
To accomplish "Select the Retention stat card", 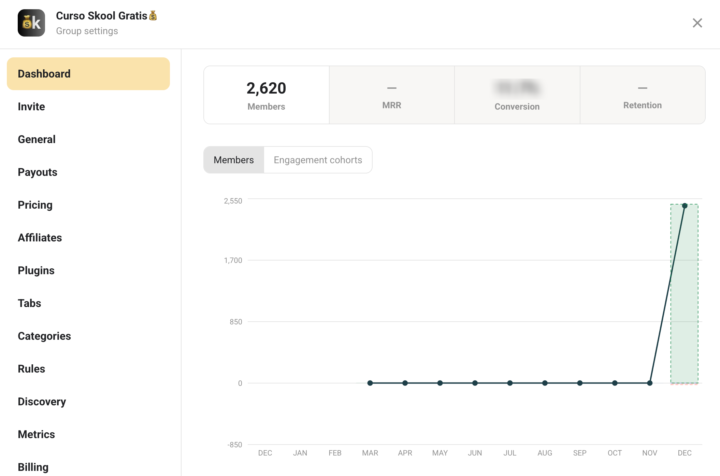I will pyautogui.click(x=642, y=95).
